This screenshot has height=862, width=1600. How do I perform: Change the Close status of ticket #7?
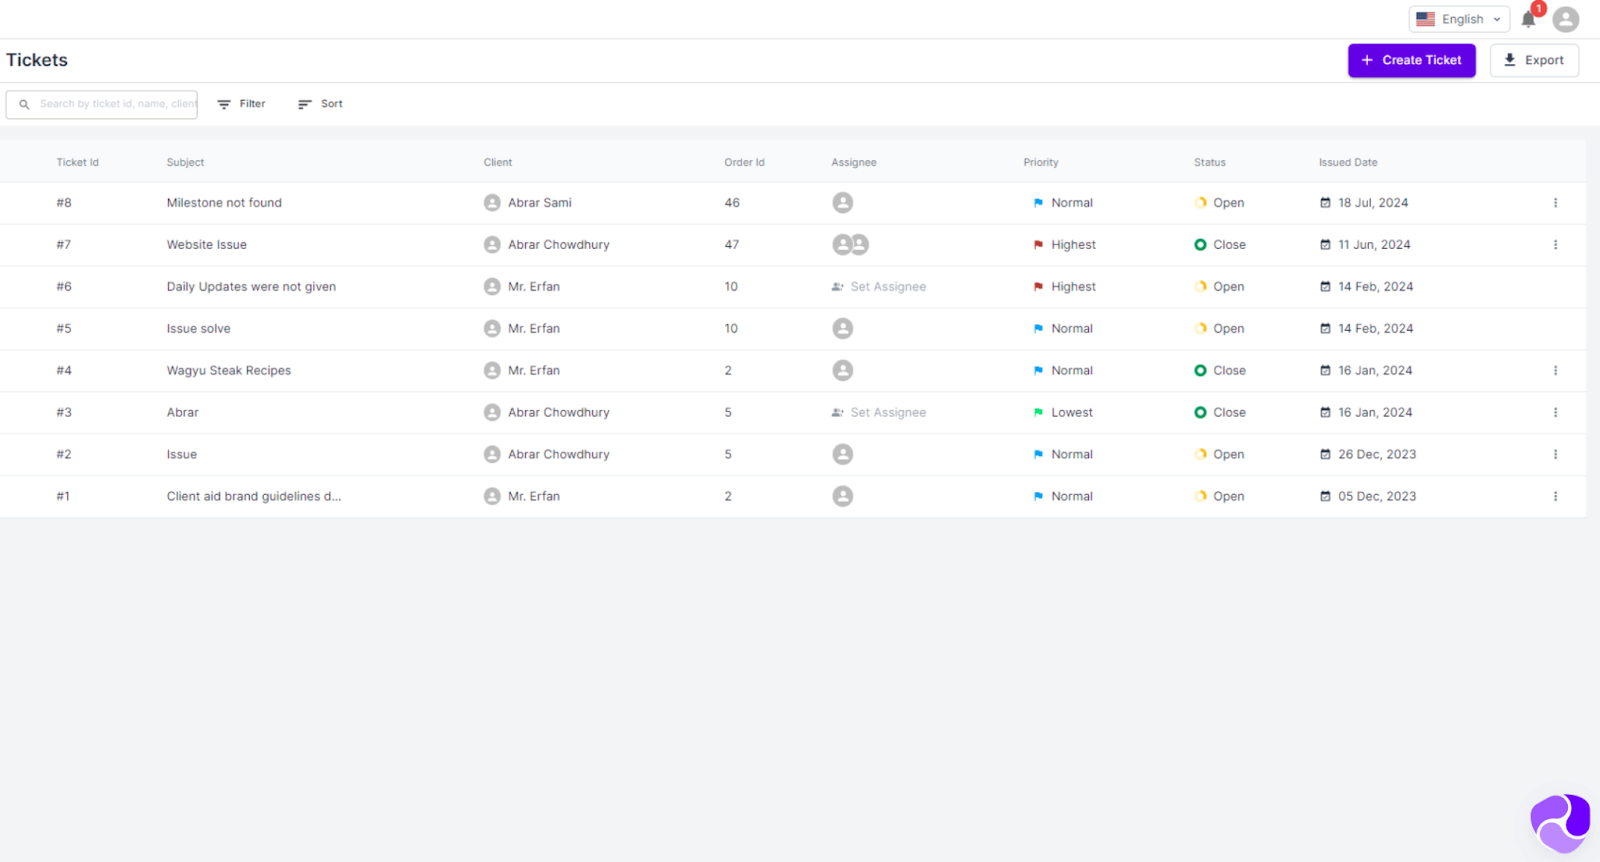click(1220, 245)
